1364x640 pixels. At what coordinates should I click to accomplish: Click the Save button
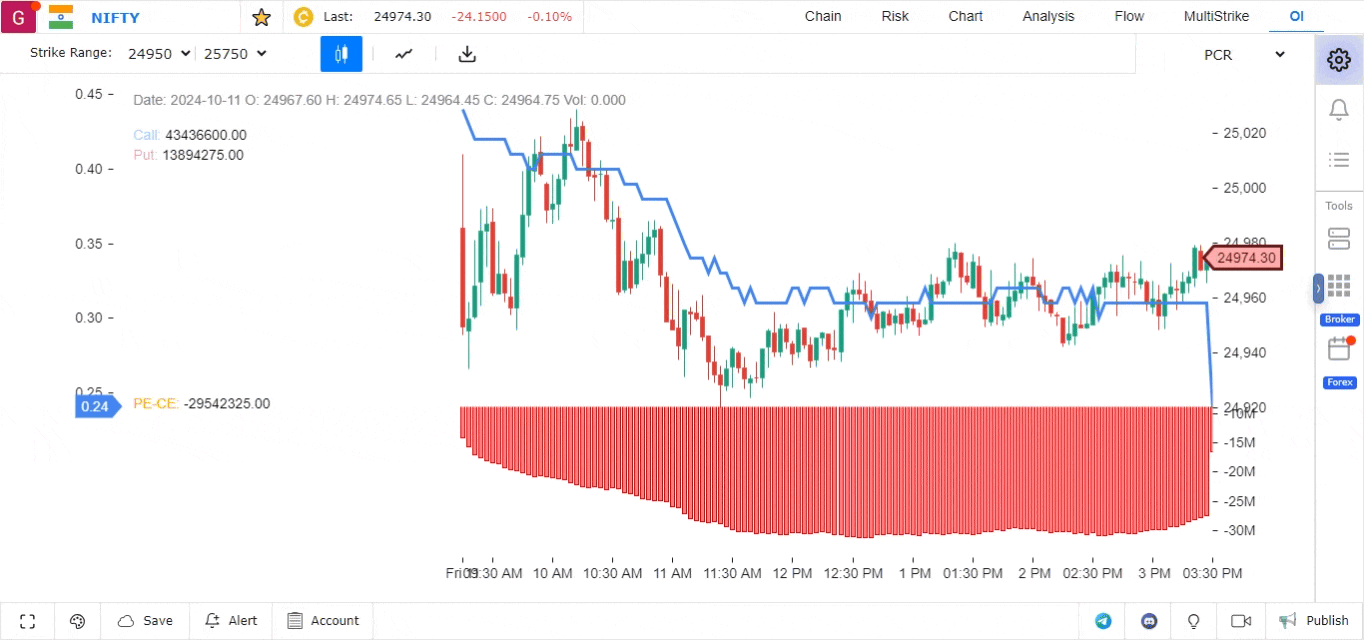[x=146, y=621]
